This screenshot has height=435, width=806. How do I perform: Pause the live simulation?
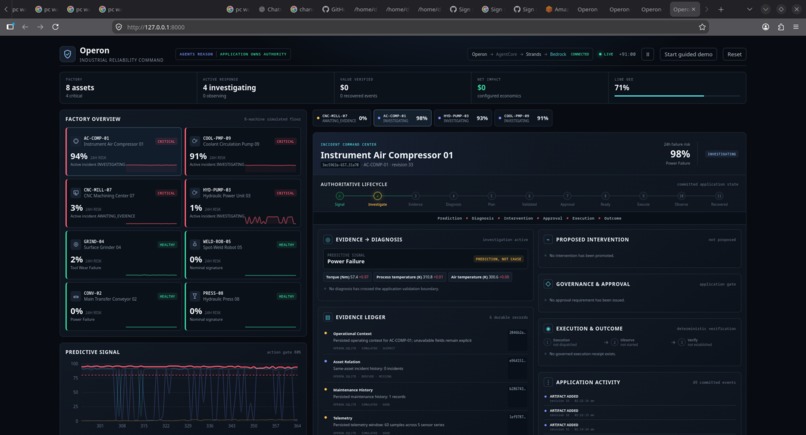pos(648,54)
